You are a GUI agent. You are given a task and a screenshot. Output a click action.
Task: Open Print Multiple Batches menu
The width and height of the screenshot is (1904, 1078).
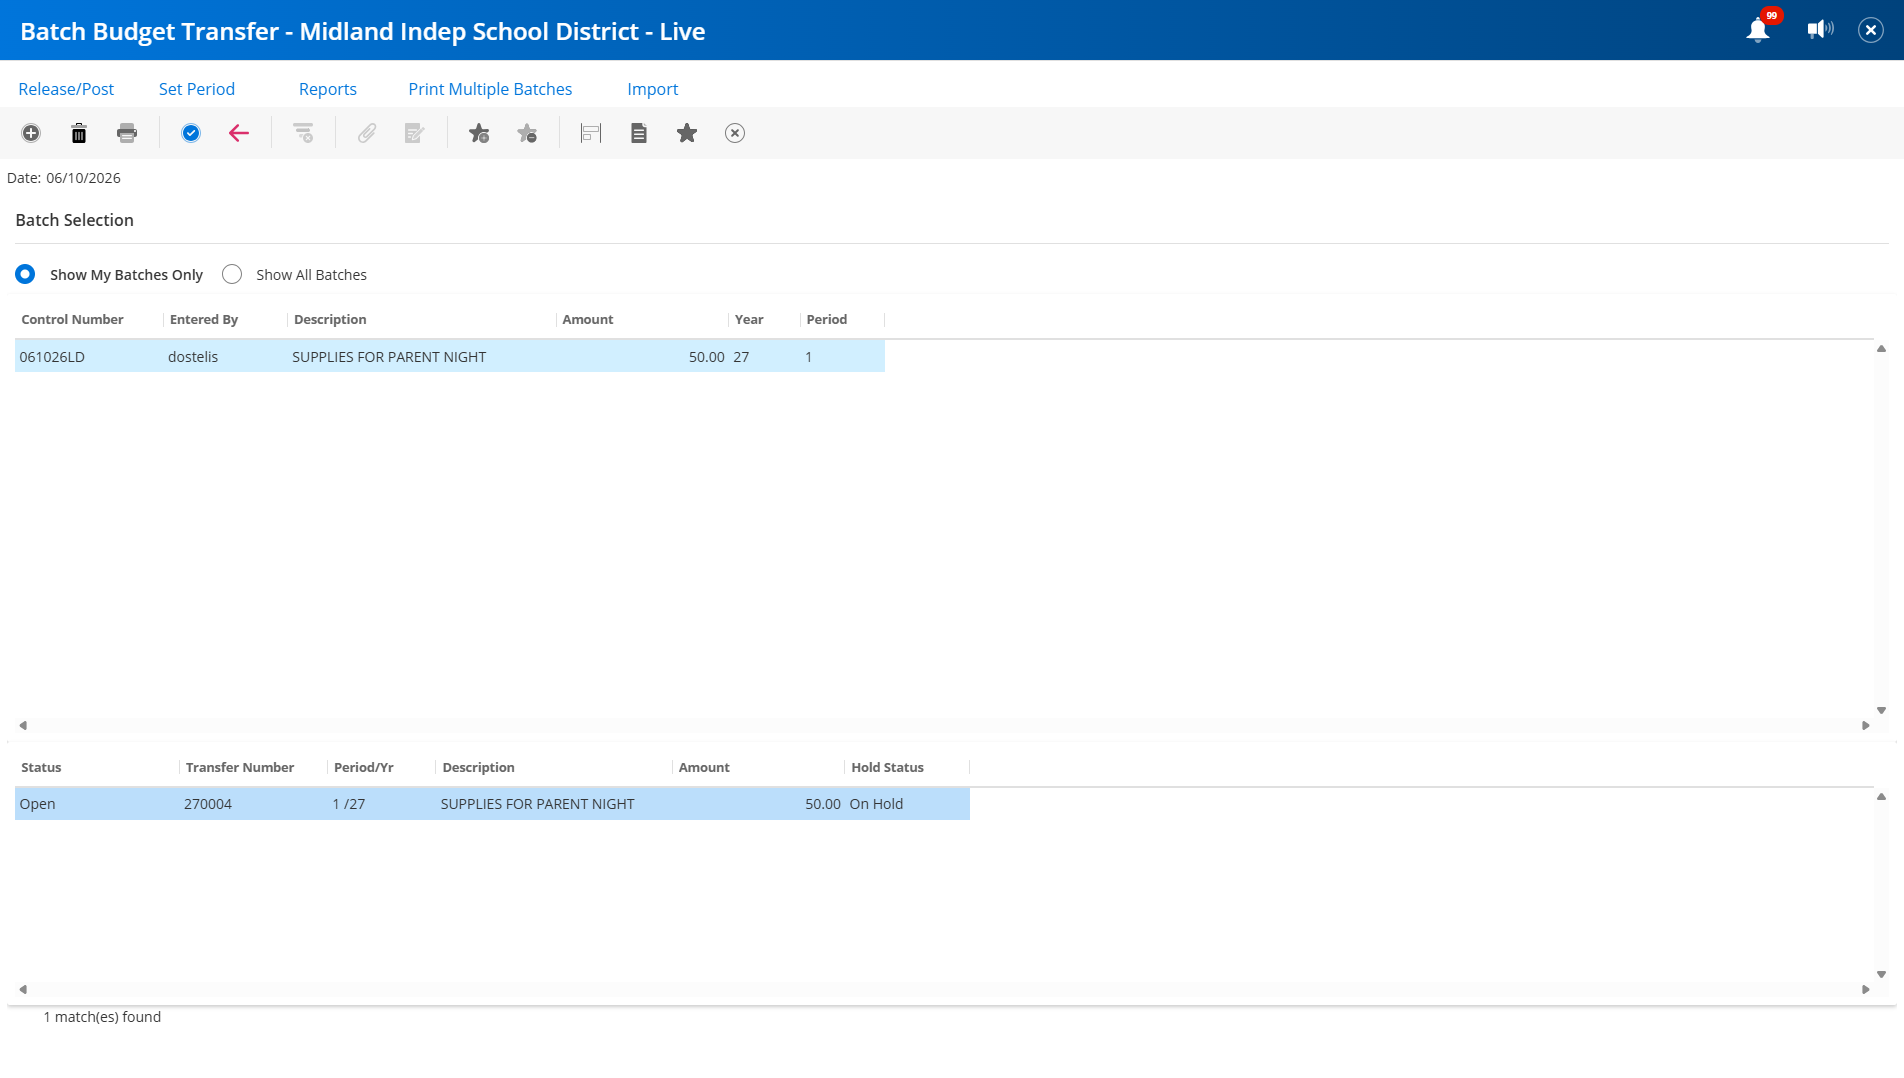click(x=490, y=89)
